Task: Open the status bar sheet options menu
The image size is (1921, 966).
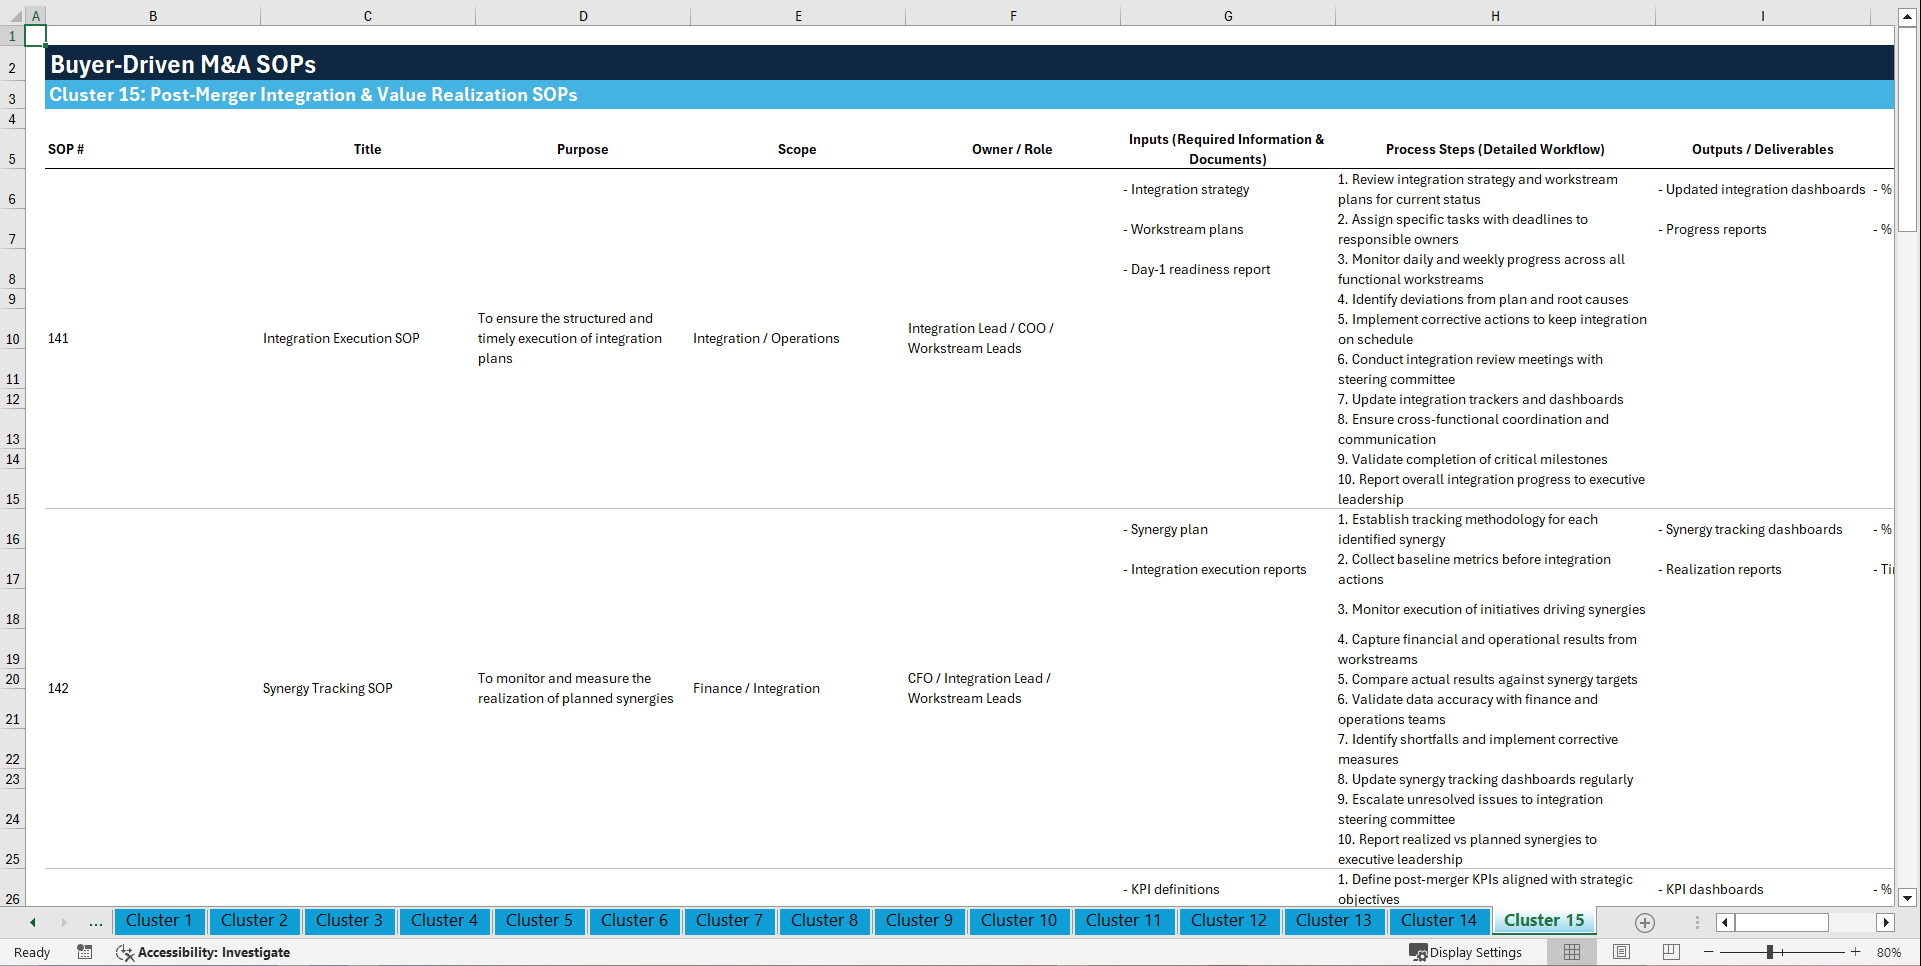Action: [x=1696, y=922]
